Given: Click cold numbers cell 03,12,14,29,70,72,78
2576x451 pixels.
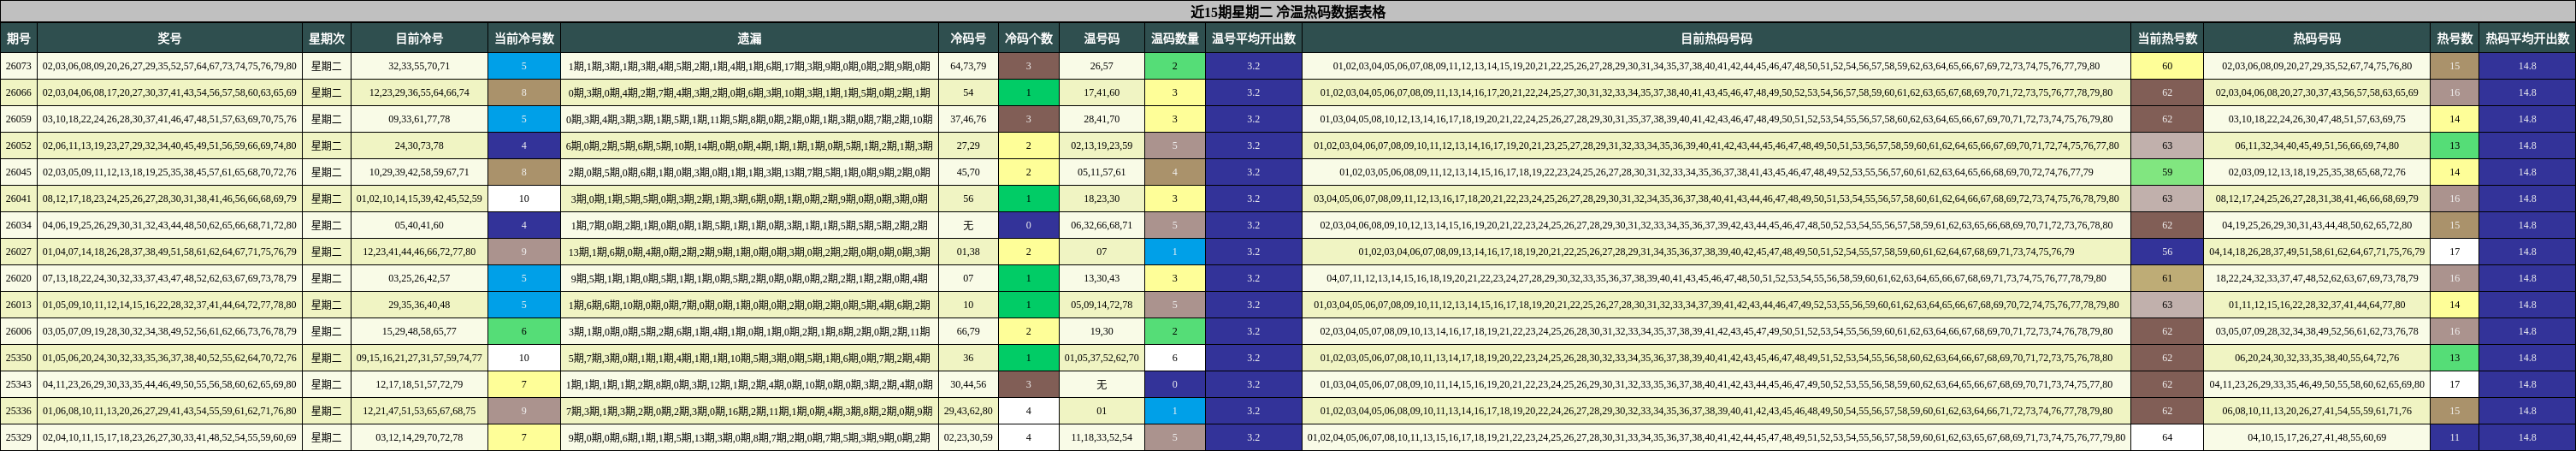Looking at the screenshot, I should coord(419,437).
